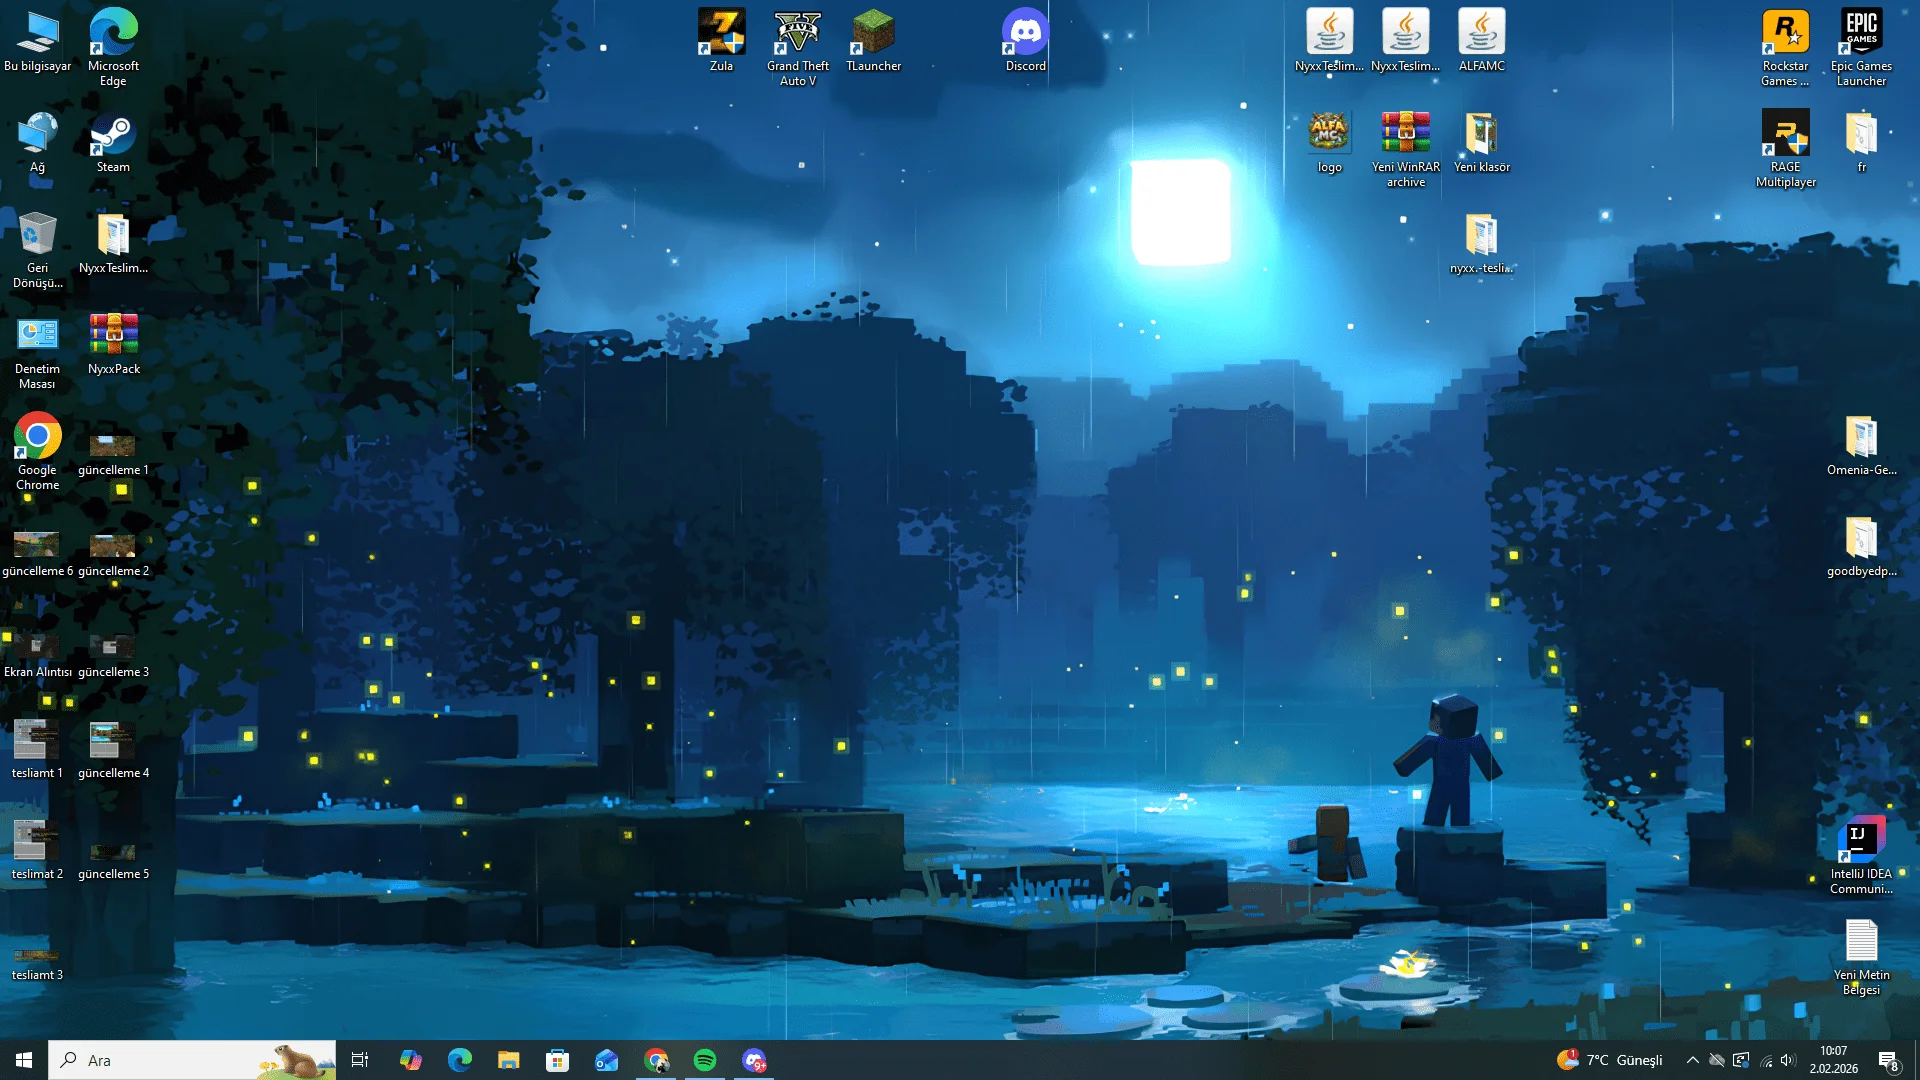Switch to Chrome on the taskbar
The image size is (1920, 1080).
coord(656,1060)
